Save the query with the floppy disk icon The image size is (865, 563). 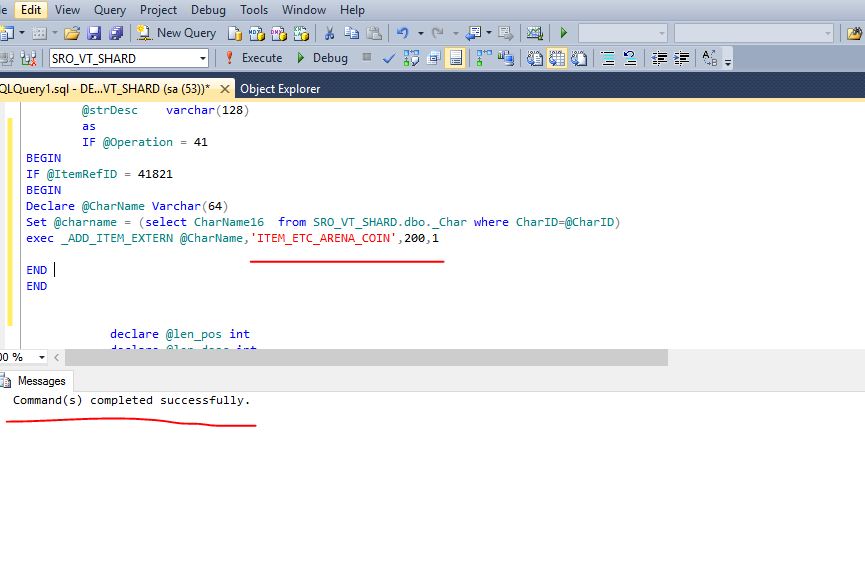point(95,33)
